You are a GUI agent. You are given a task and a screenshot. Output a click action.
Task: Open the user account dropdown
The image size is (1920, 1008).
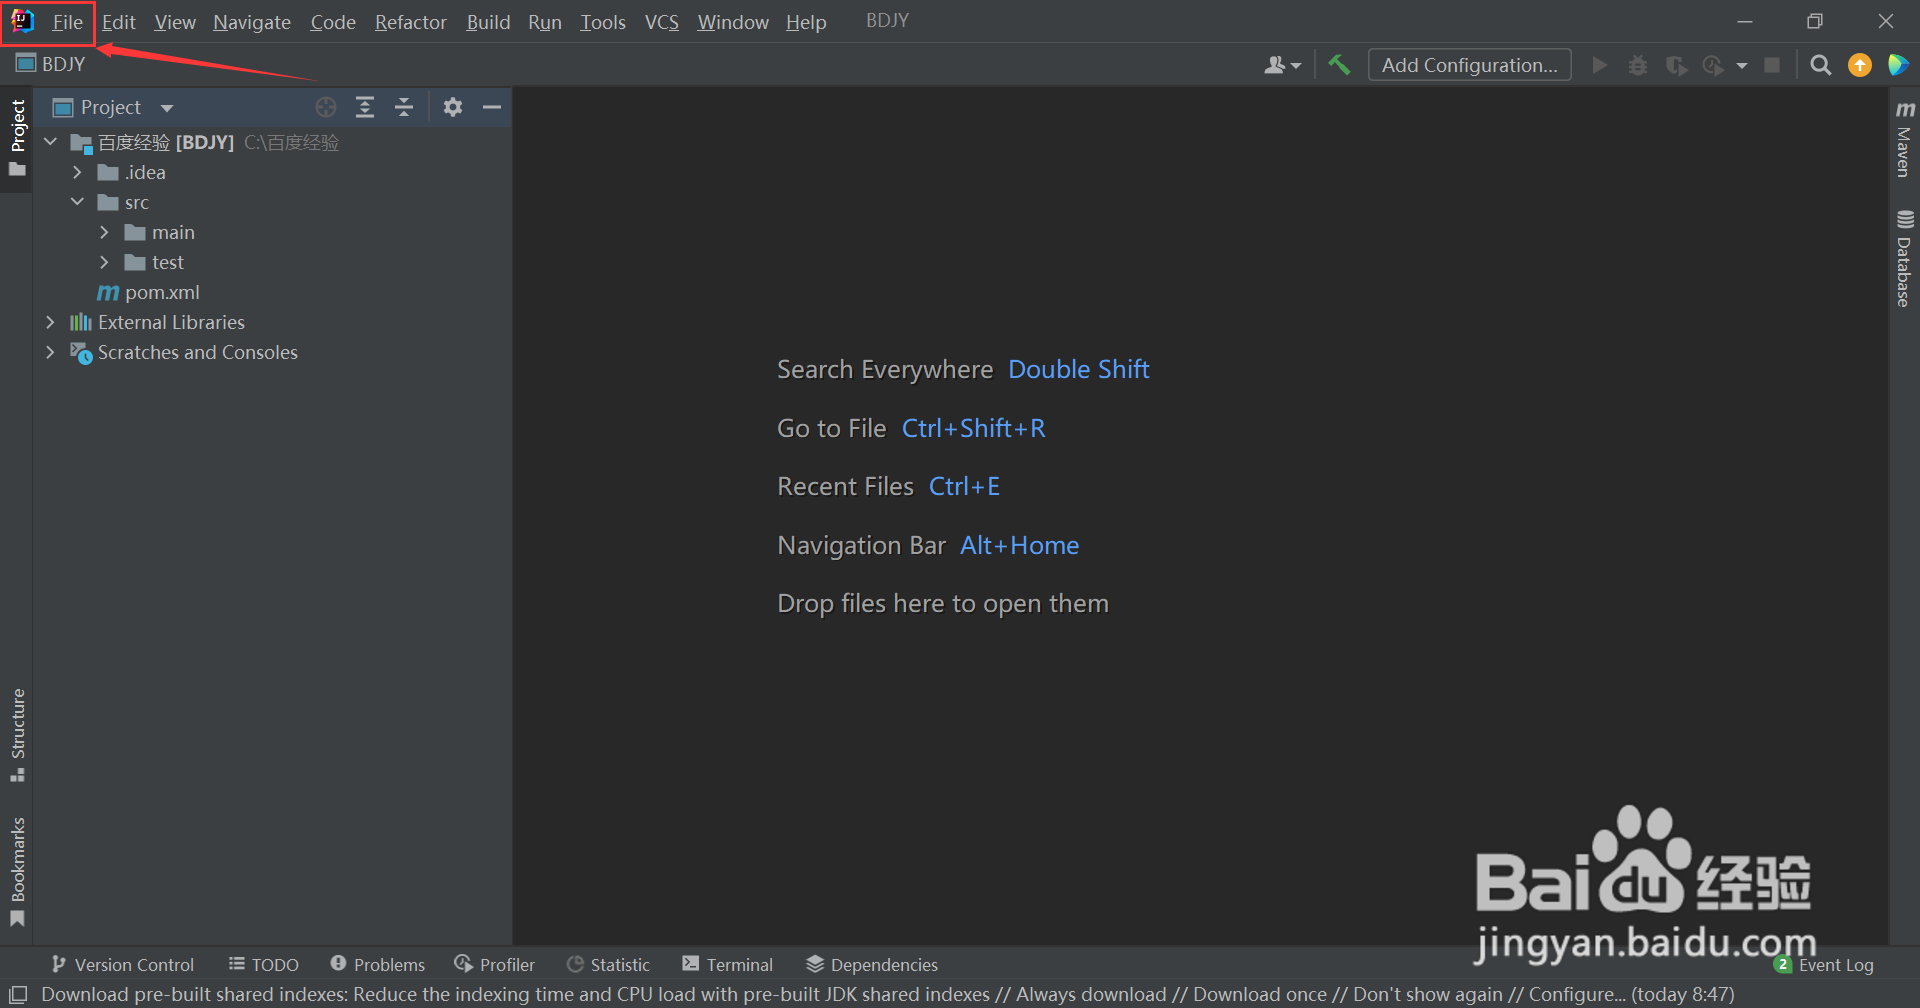[1283, 65]
